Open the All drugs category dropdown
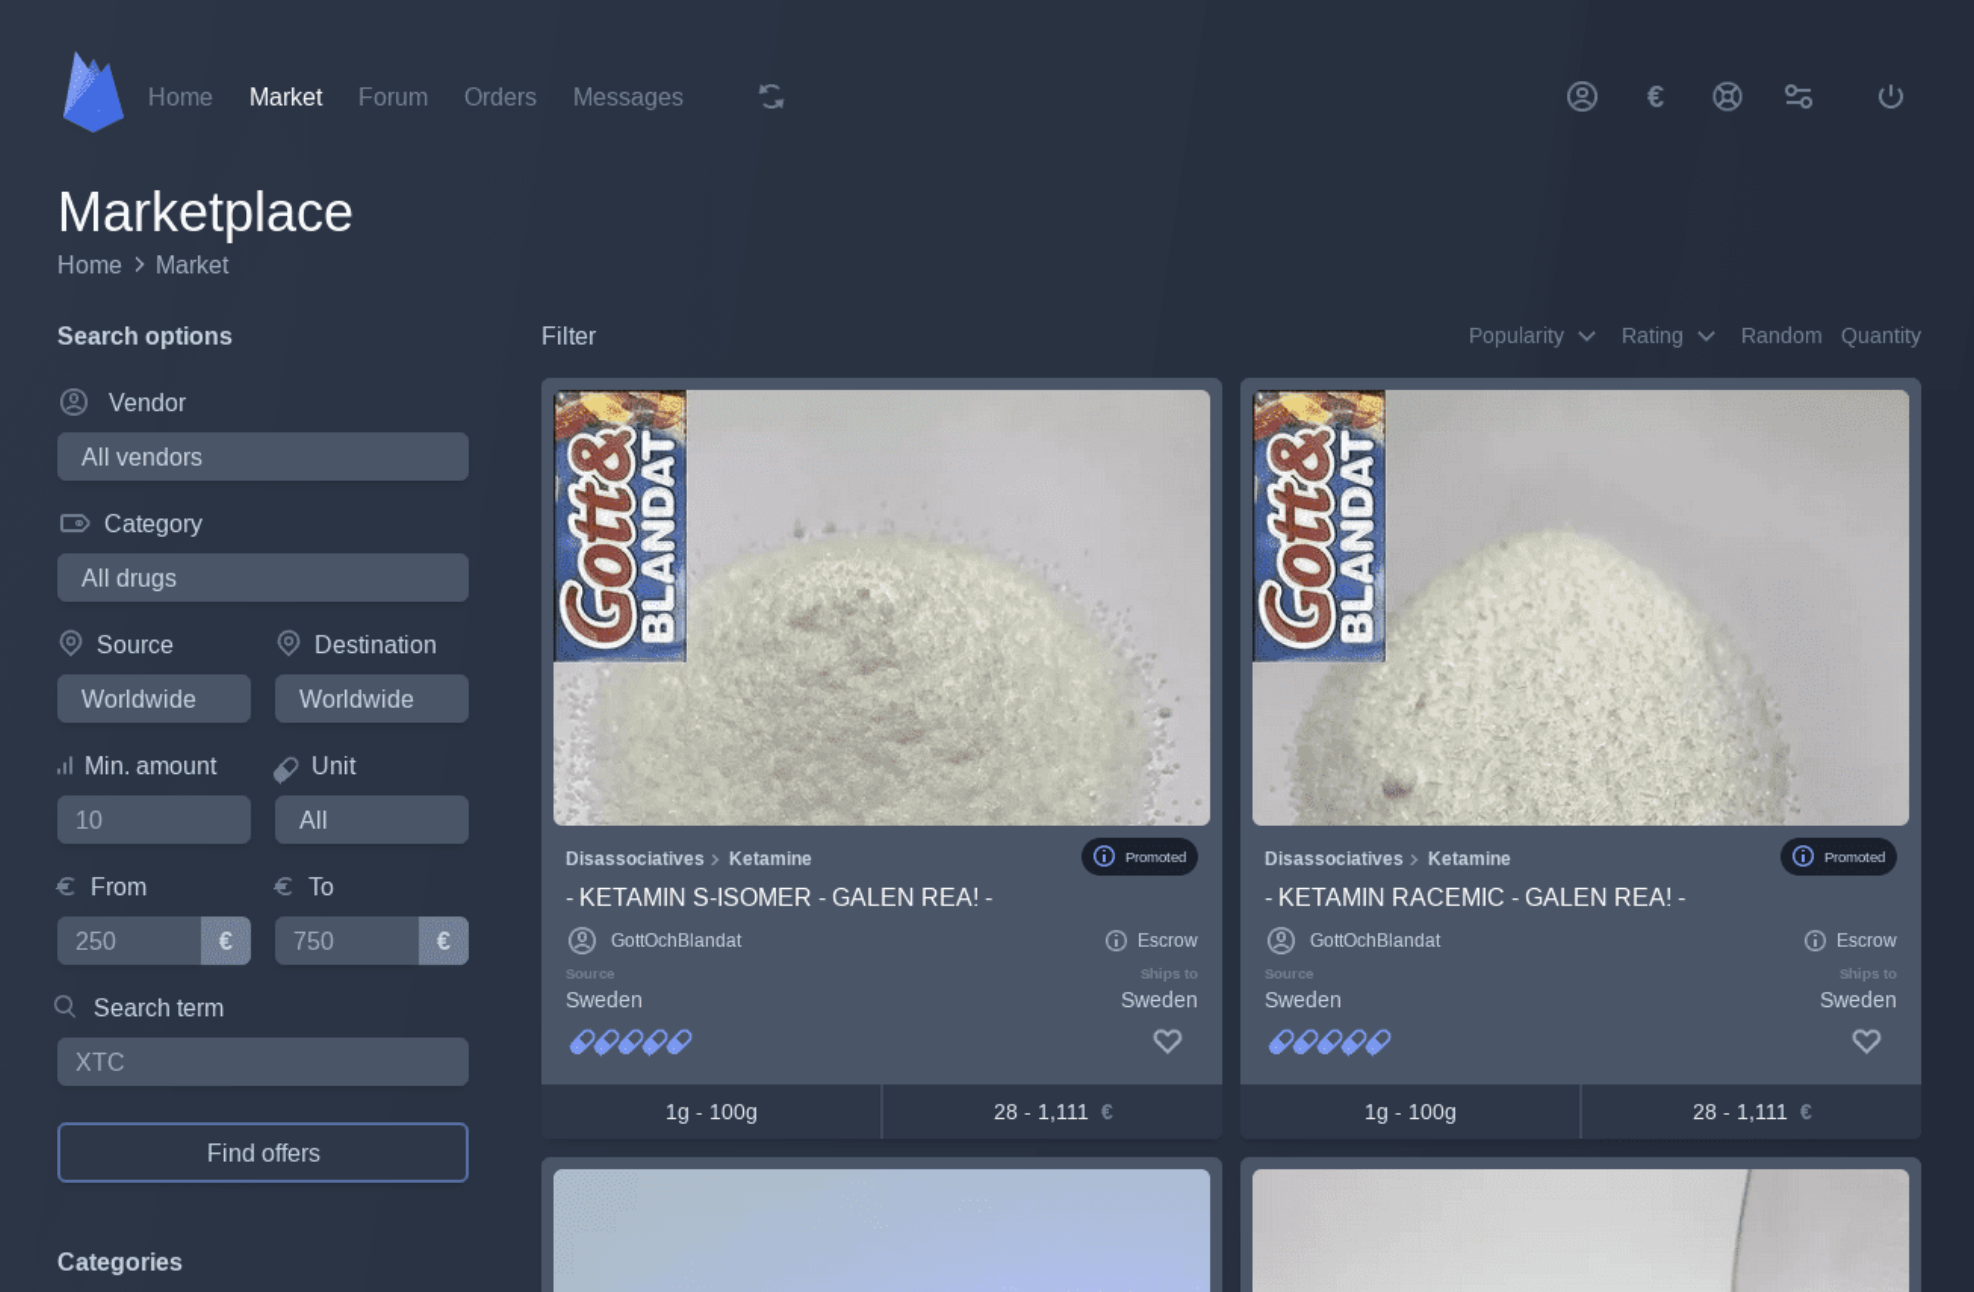 pos(262,578)
